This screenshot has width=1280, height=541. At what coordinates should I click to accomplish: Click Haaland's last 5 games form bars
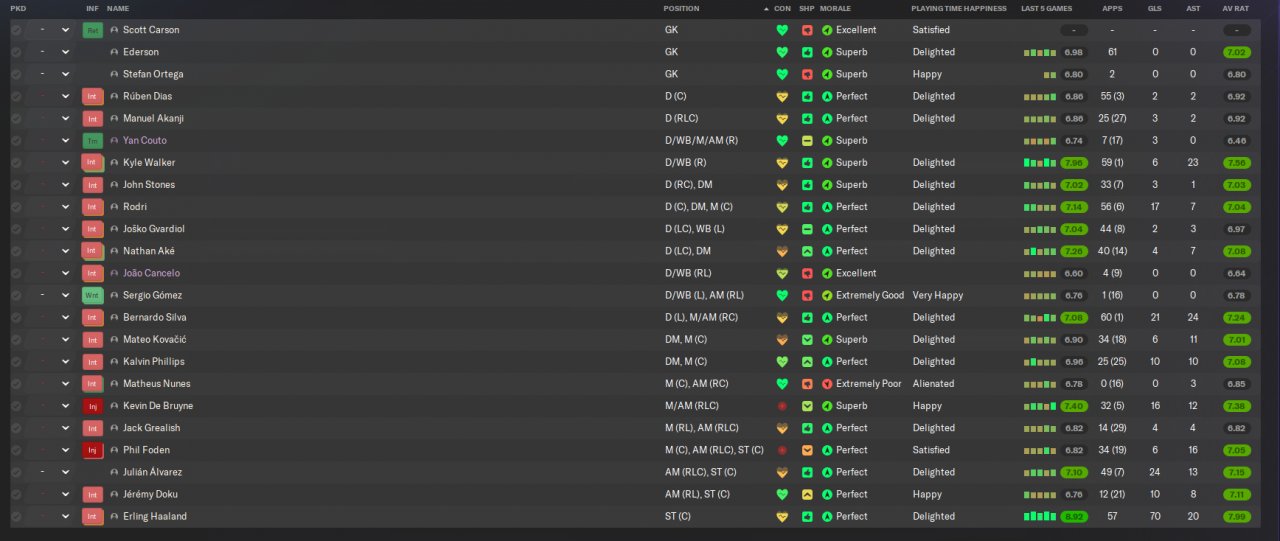pos(1039,517)
